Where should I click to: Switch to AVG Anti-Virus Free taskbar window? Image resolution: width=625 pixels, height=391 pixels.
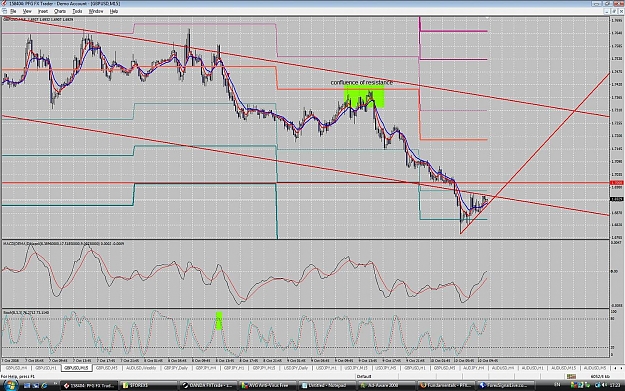pos(267,385)
